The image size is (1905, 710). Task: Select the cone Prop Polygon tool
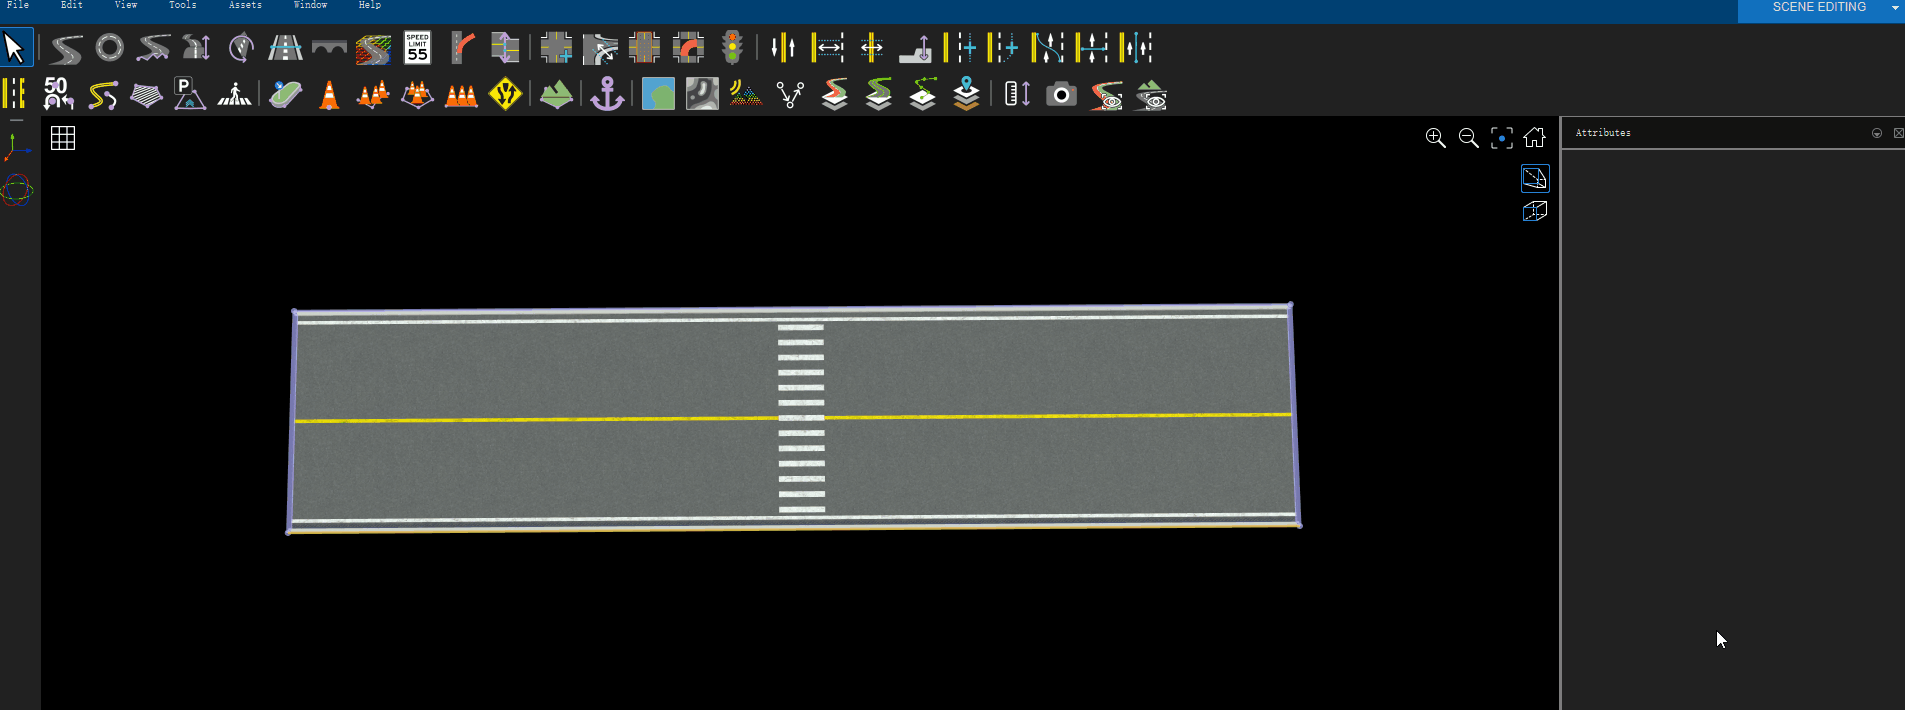[x=417, y=95]
